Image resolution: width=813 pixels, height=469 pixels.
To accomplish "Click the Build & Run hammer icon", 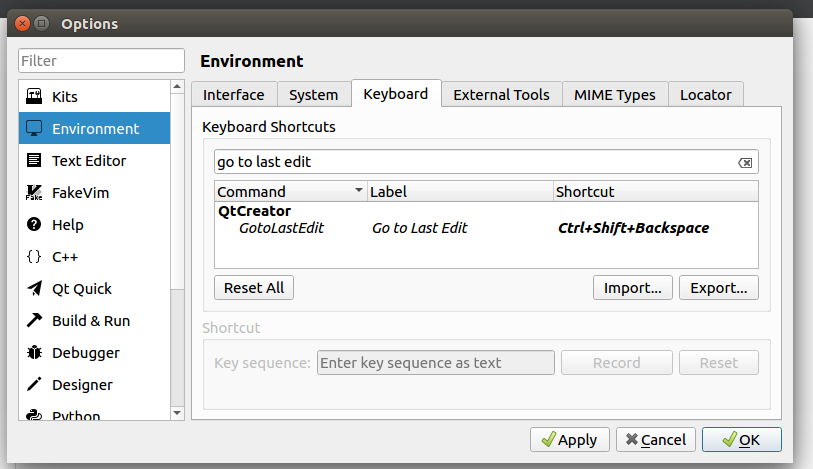I will [x=34, y=321].
